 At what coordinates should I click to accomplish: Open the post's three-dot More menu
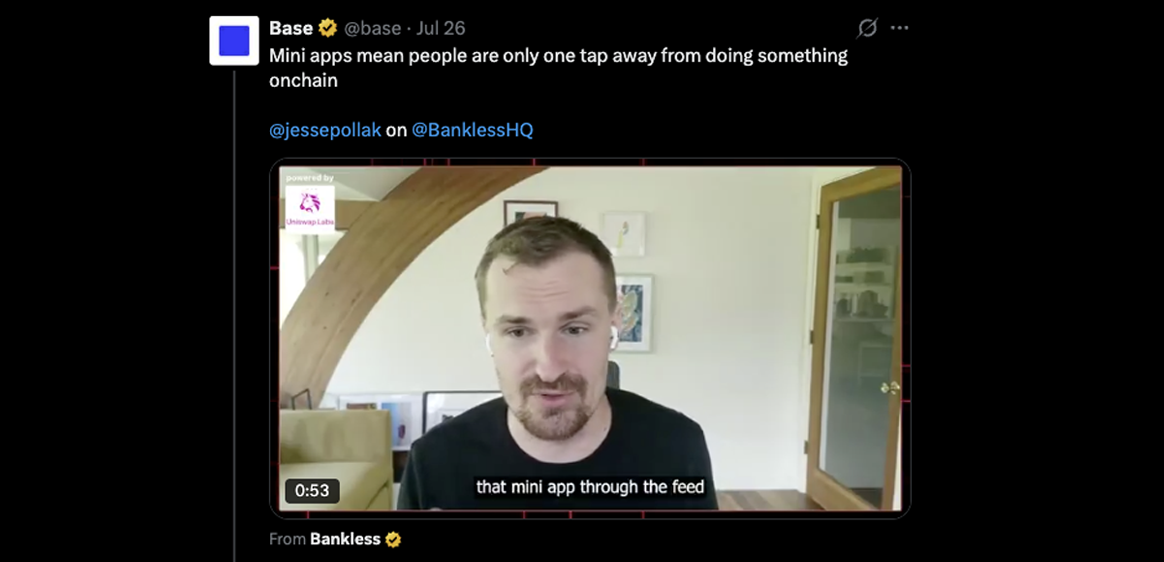click(899, 28)
